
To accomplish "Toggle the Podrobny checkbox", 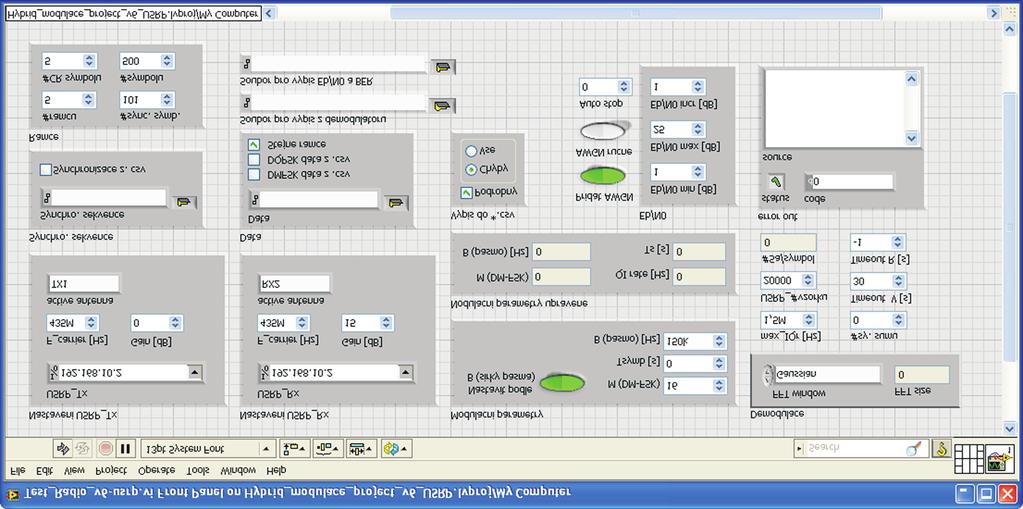I will point(467,193).
